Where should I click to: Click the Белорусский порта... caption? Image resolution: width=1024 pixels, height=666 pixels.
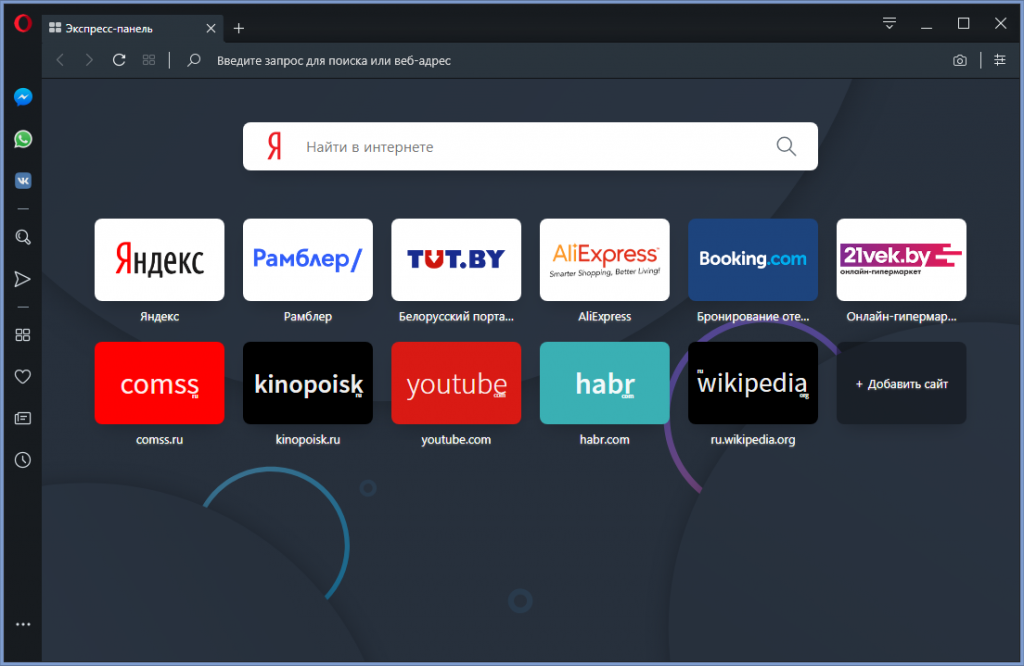click(x=456, y=317)
